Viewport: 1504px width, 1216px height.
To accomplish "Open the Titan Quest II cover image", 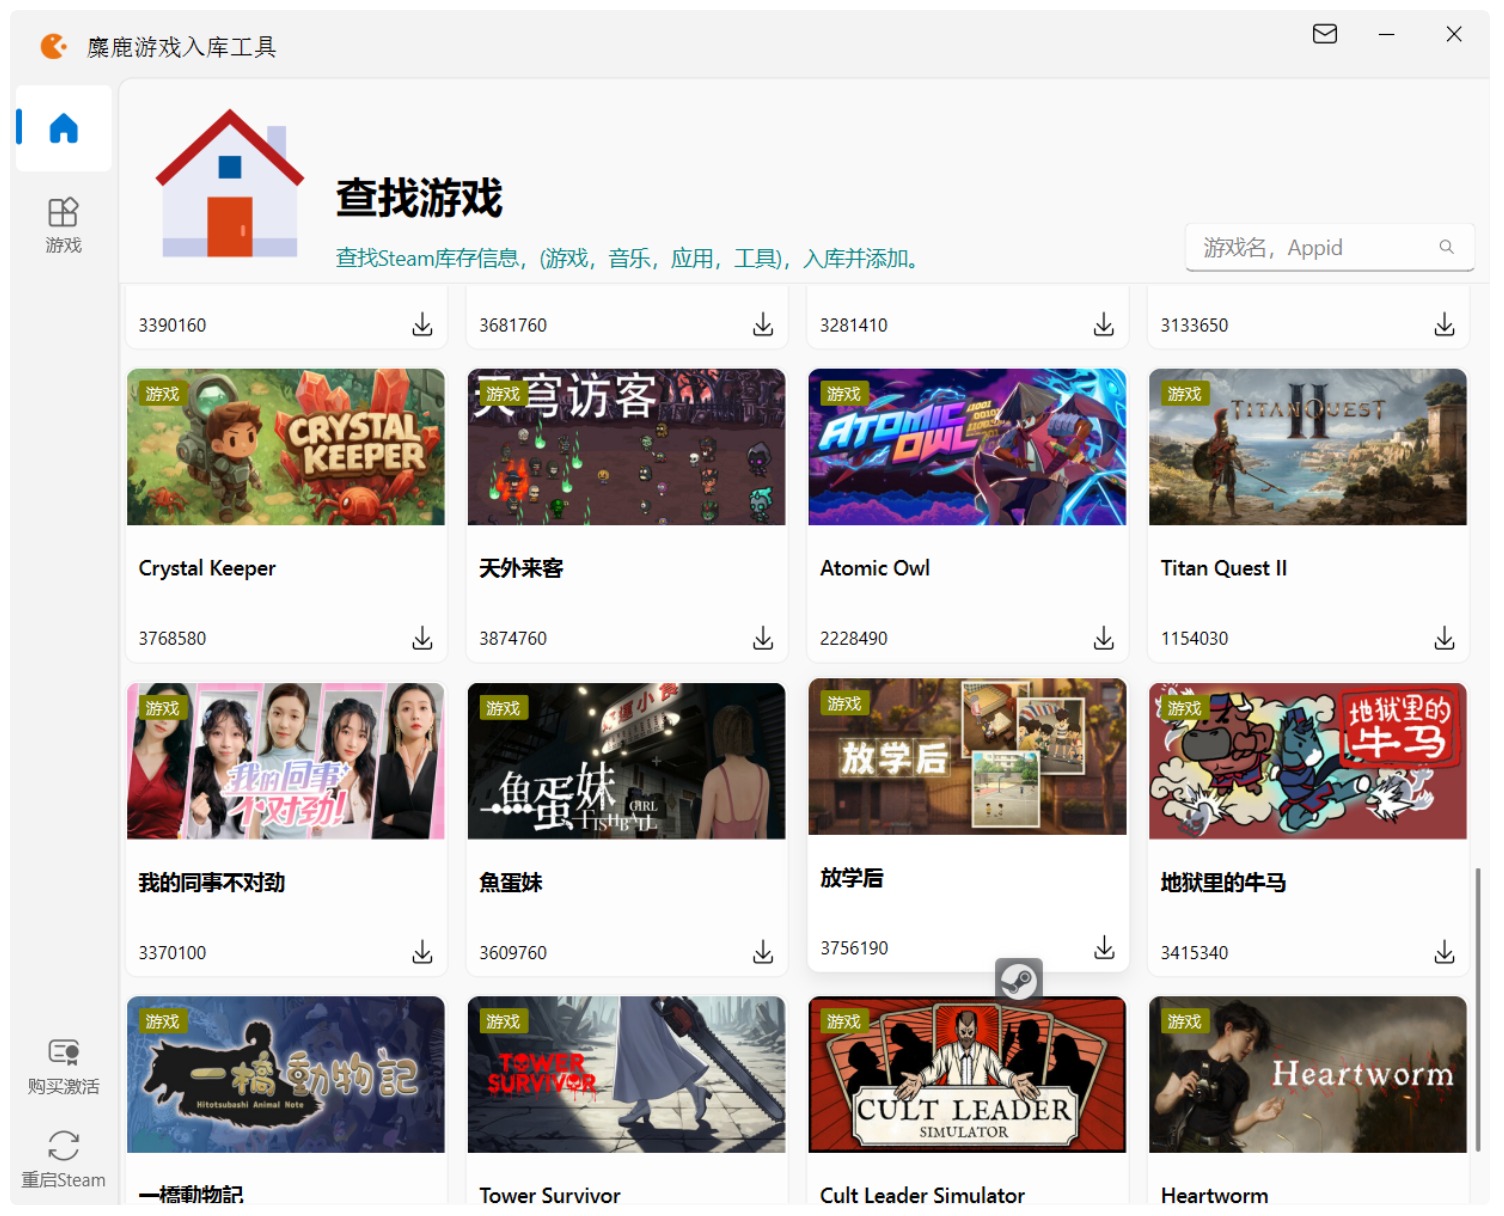I will [1308, 447].
